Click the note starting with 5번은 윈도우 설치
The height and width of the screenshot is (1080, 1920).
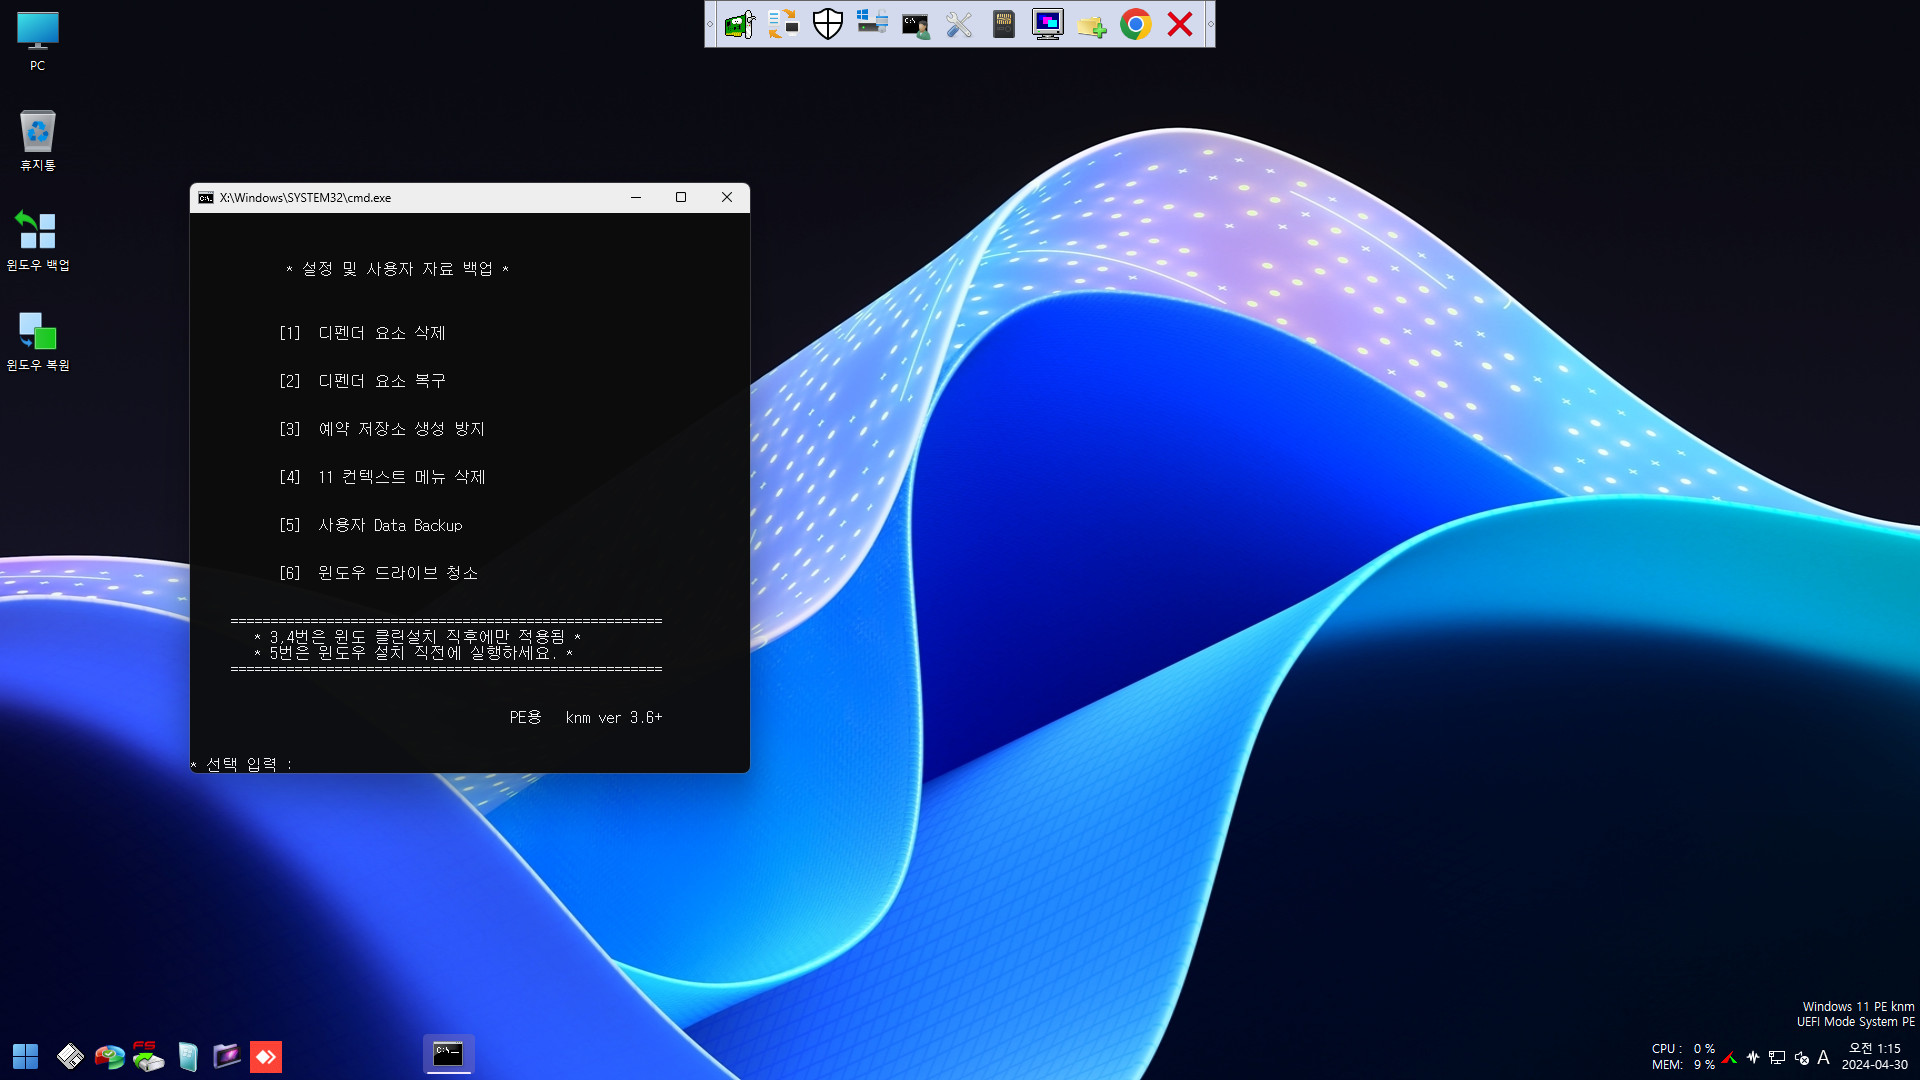pyautogui.click(x=413, y=653)
